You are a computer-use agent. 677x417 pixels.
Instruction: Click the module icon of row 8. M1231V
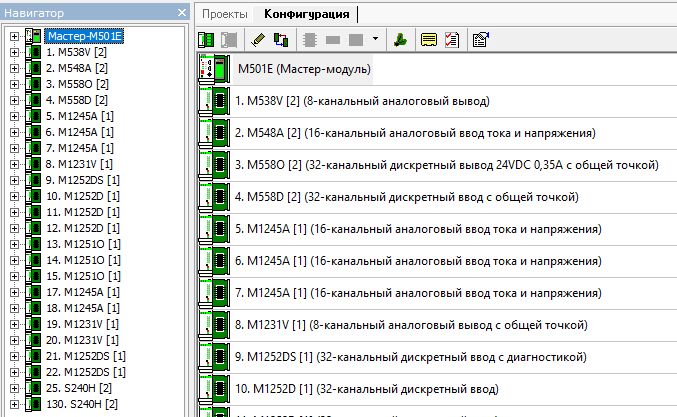(214, 325)
